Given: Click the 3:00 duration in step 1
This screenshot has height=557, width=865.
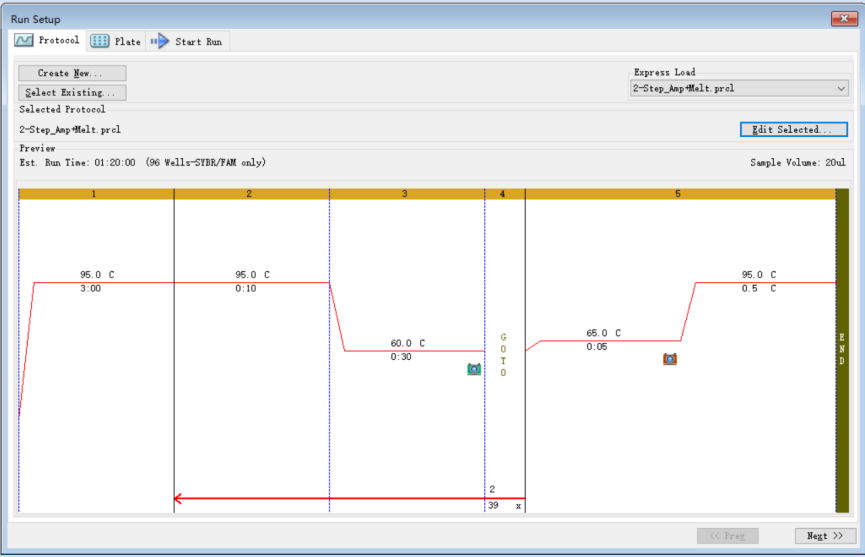Looking at the screenshot, I should [x=90, y=288].
